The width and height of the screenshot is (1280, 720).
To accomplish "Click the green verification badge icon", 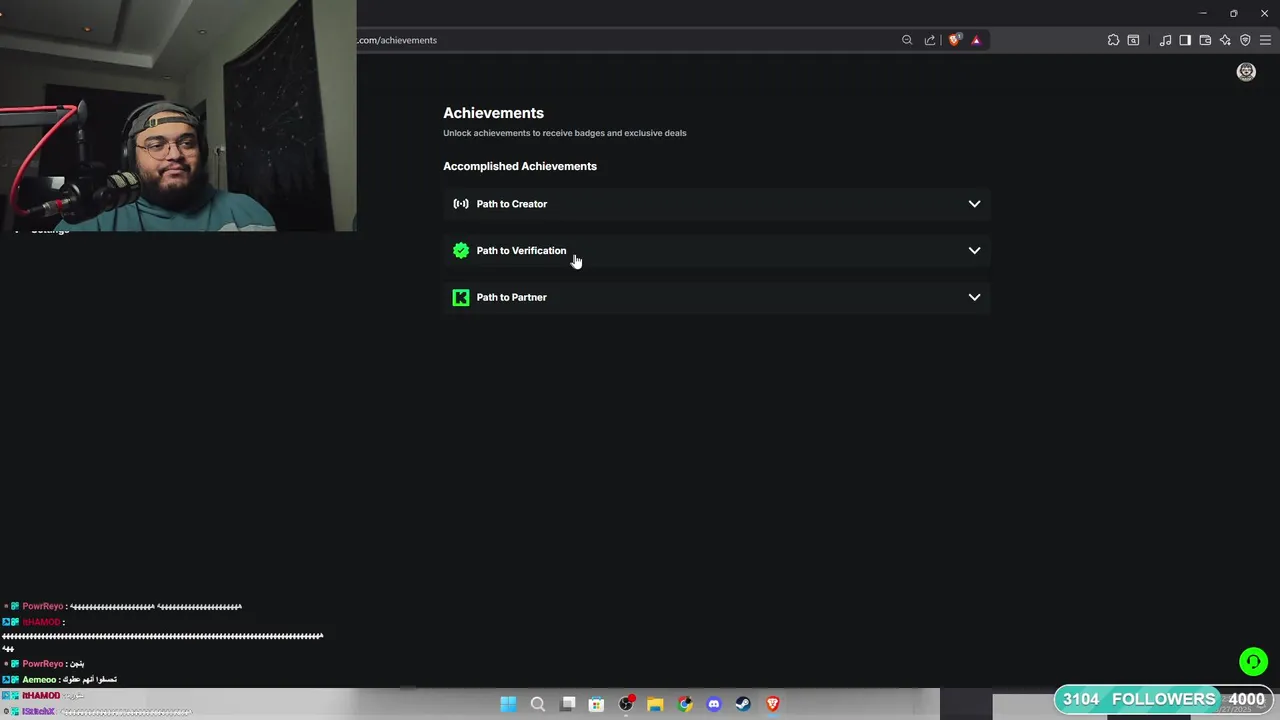I will (x=461, y=251).
